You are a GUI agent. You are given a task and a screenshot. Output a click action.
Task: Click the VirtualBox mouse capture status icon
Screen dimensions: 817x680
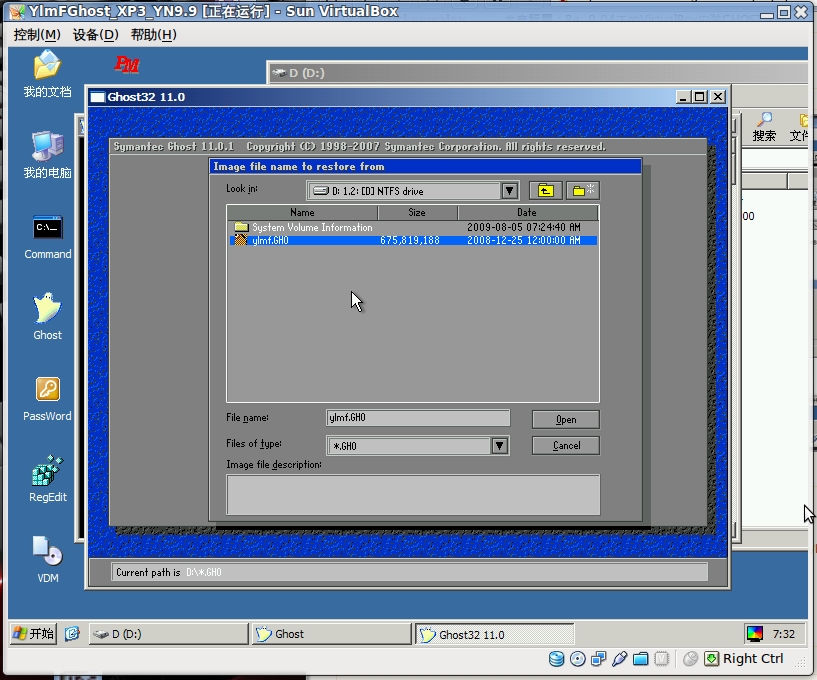tap(690, 659)
